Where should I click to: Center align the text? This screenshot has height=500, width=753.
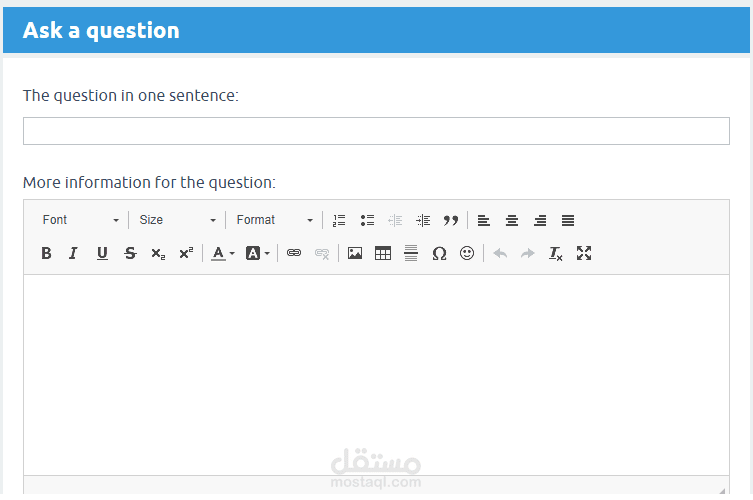coord(512,220)
